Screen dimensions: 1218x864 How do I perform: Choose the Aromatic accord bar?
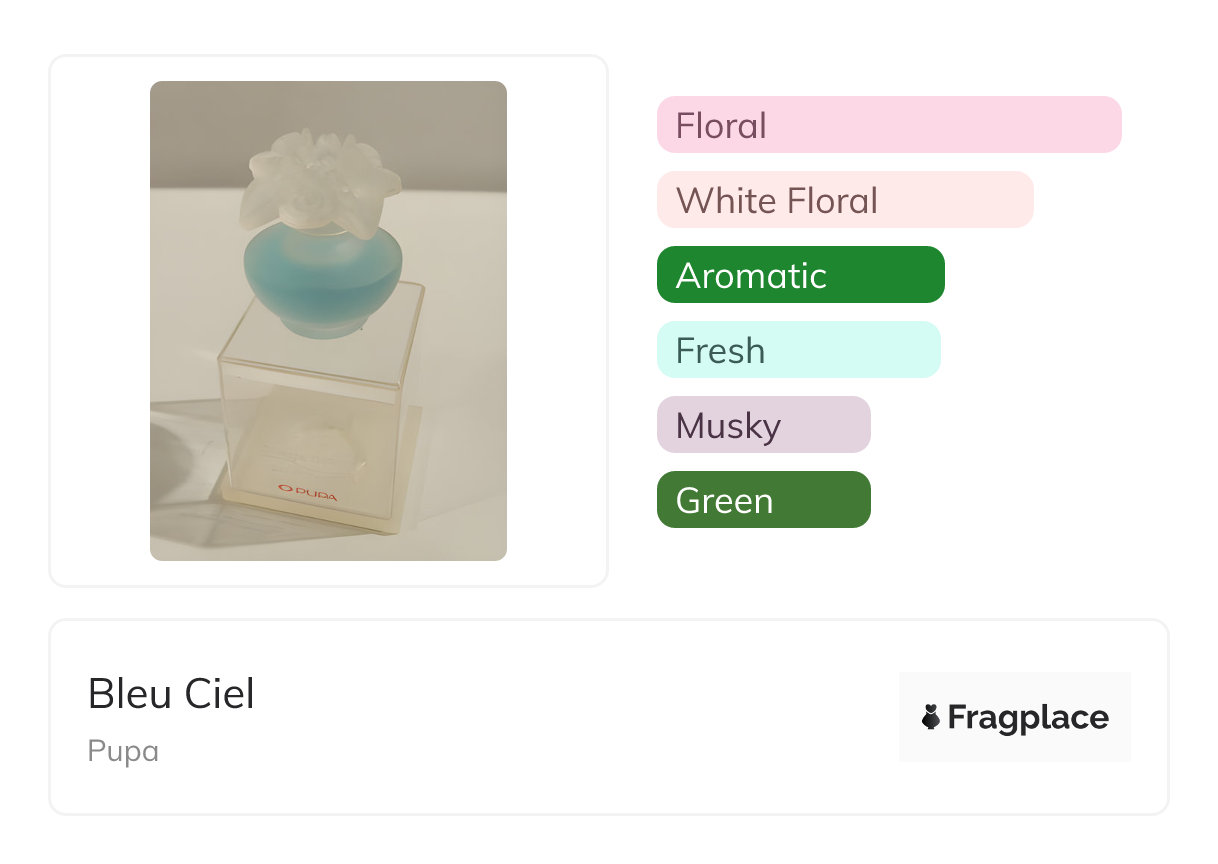tap(800, 275)
